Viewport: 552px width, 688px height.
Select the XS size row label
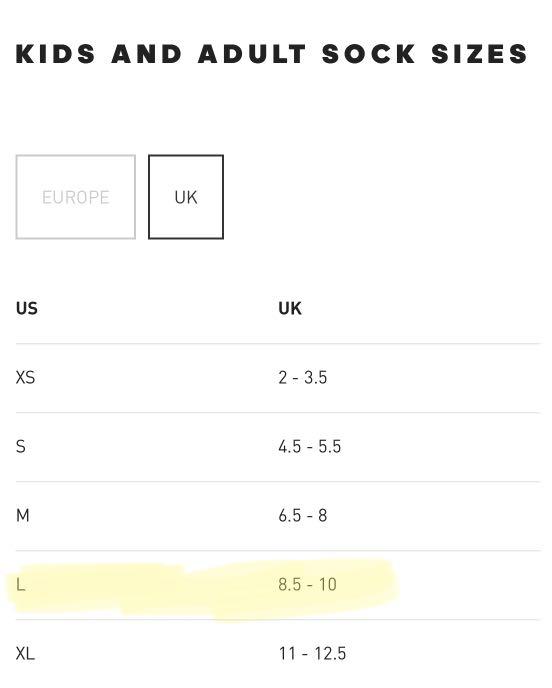pos(25,377)
